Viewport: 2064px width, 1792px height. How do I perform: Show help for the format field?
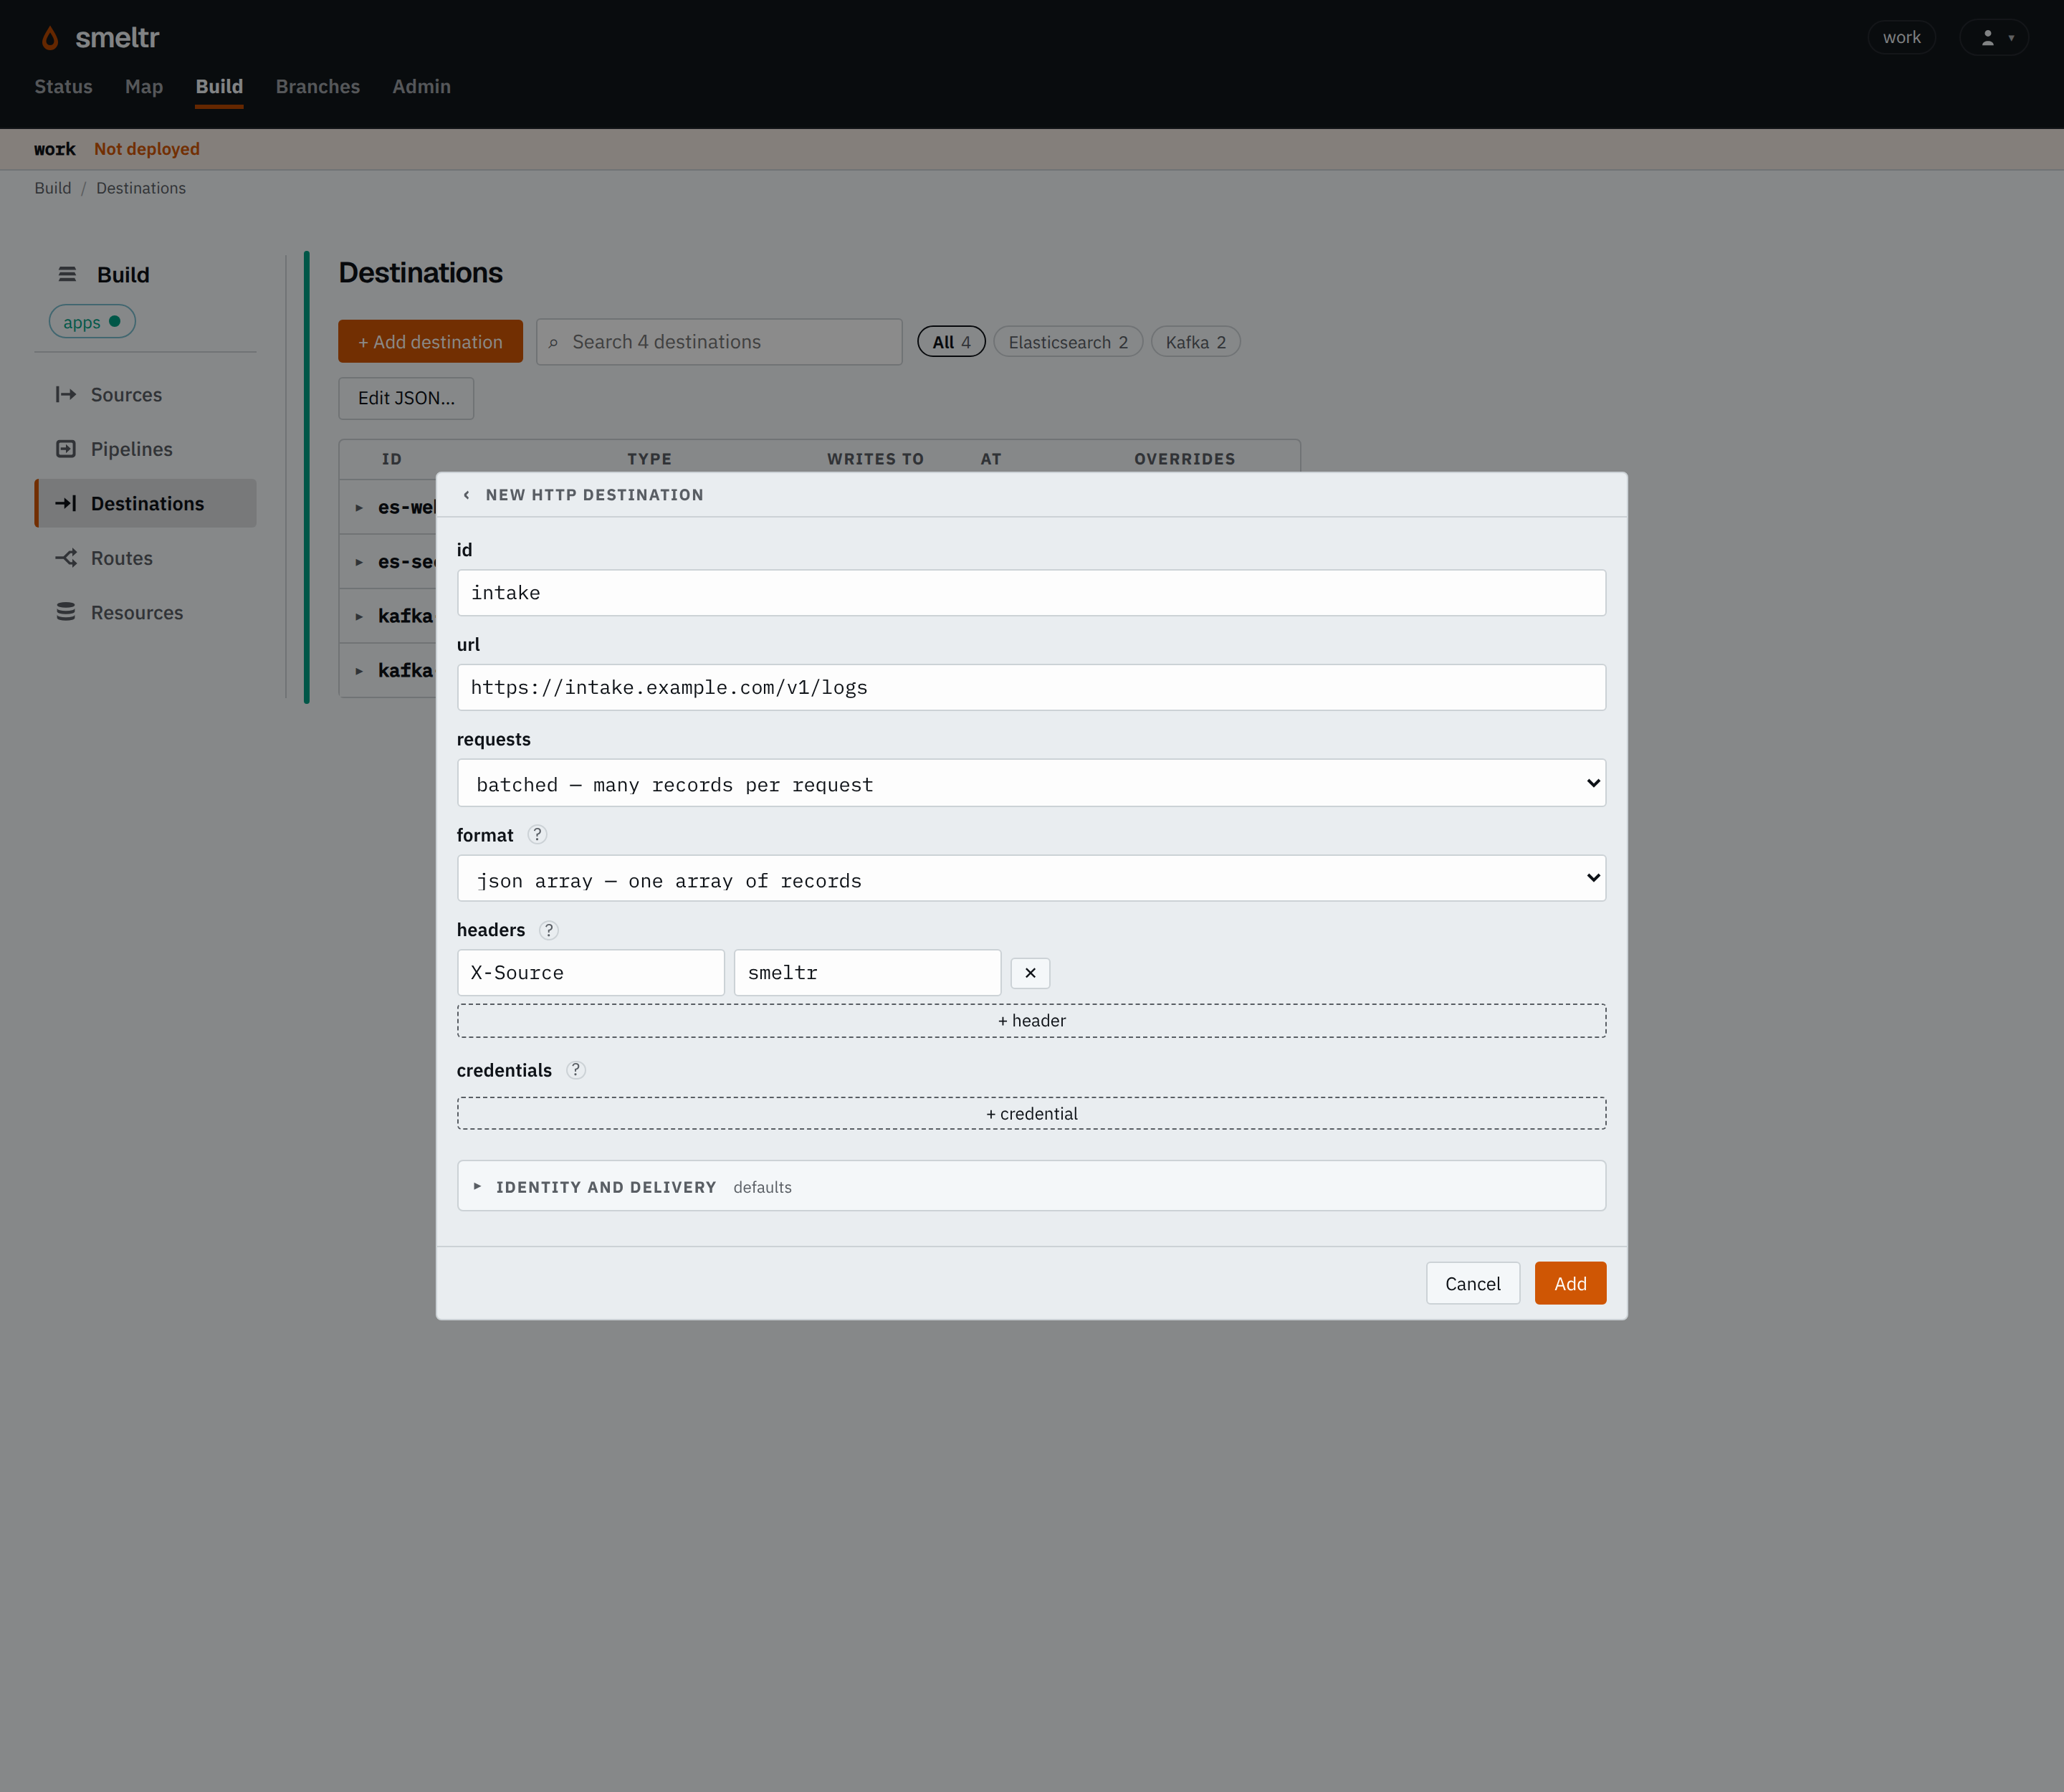point(537,835)
